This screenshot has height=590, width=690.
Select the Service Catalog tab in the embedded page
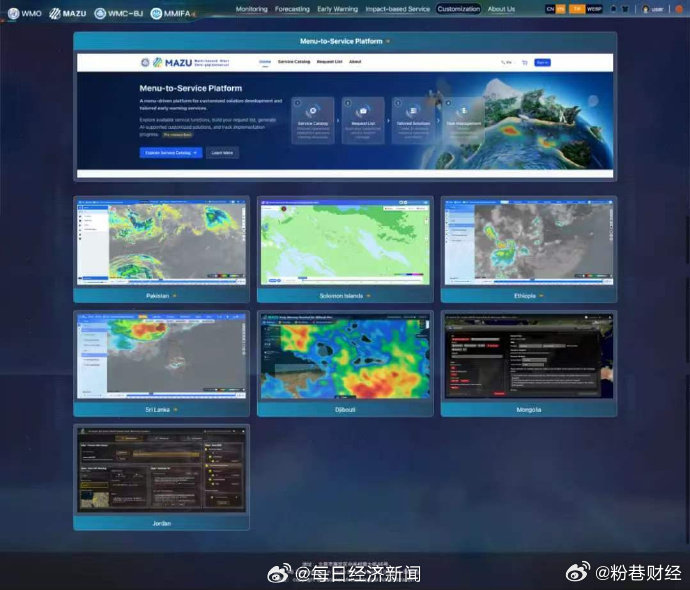tap(294, 62)
